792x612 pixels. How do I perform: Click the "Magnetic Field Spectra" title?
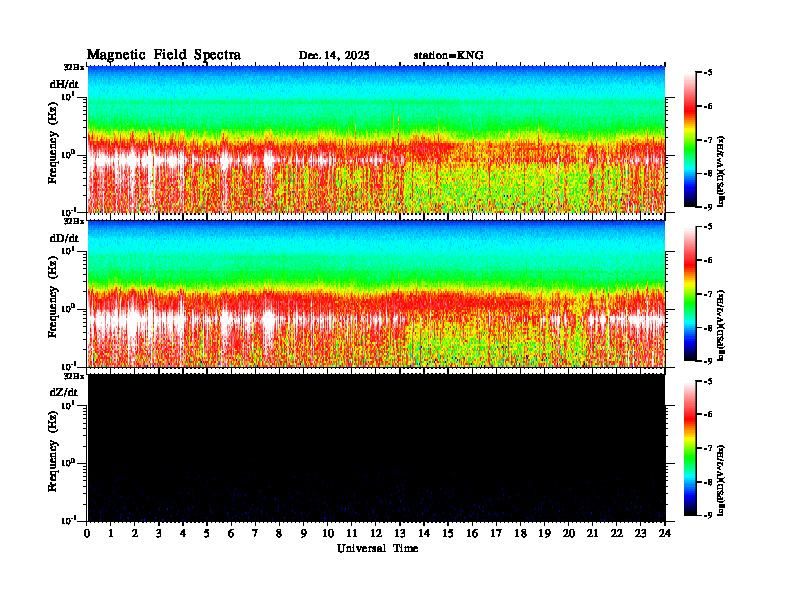tap(164, 55)
